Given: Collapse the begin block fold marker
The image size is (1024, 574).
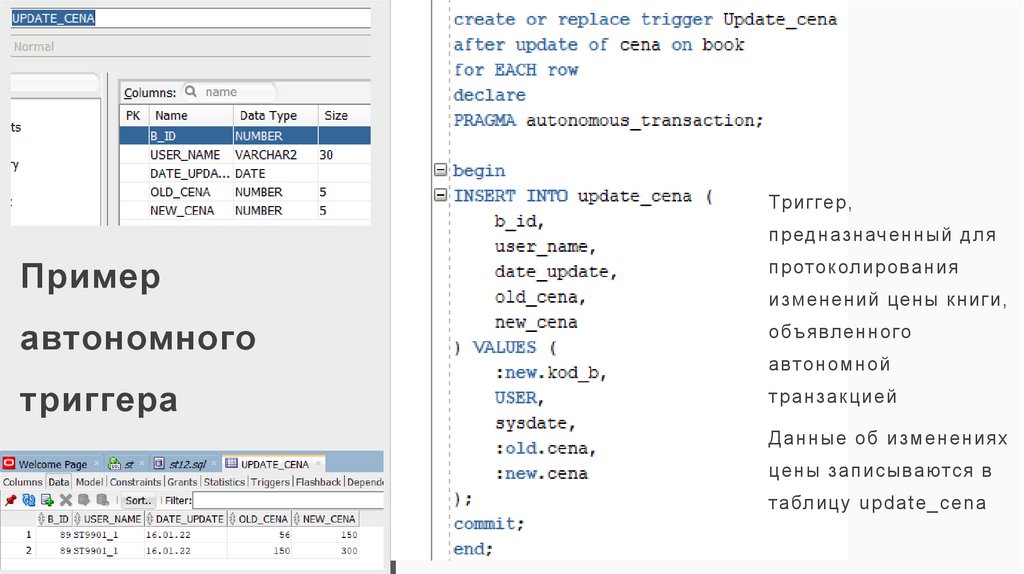Looking at the screenshot, I should [440, 171].
